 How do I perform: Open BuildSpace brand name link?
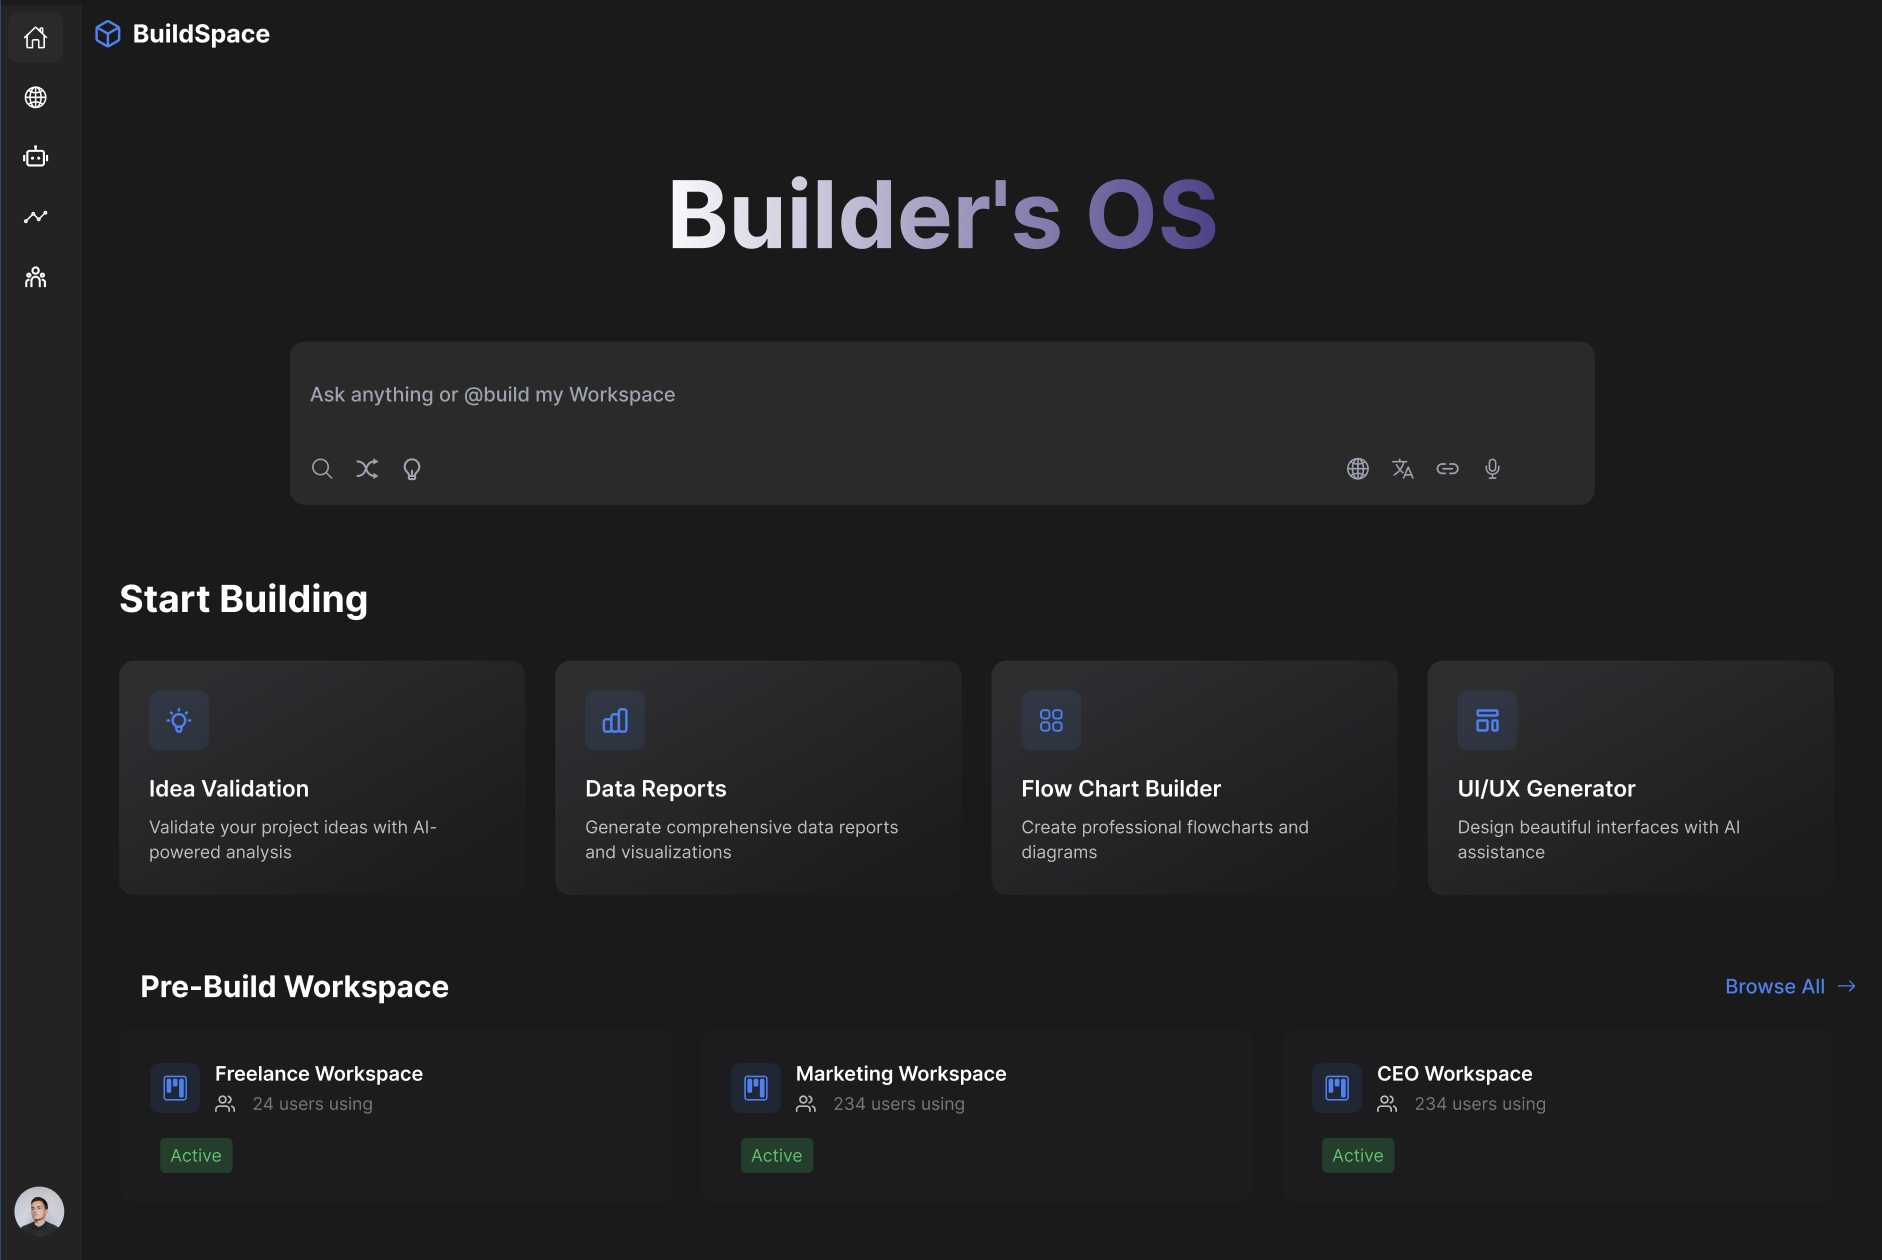201,34
